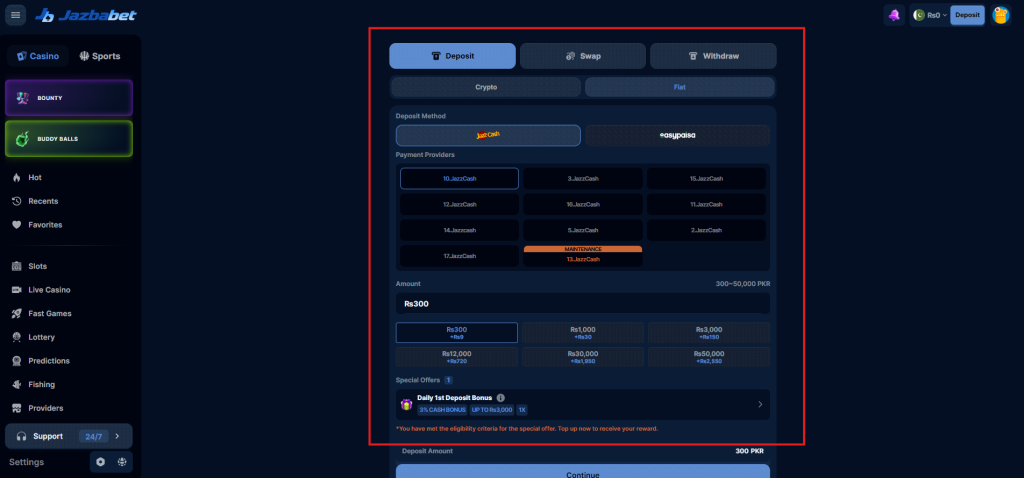Pick the Rs1,000 preset amount
Screen dimensions: 1024x478
tap(583, 332)
